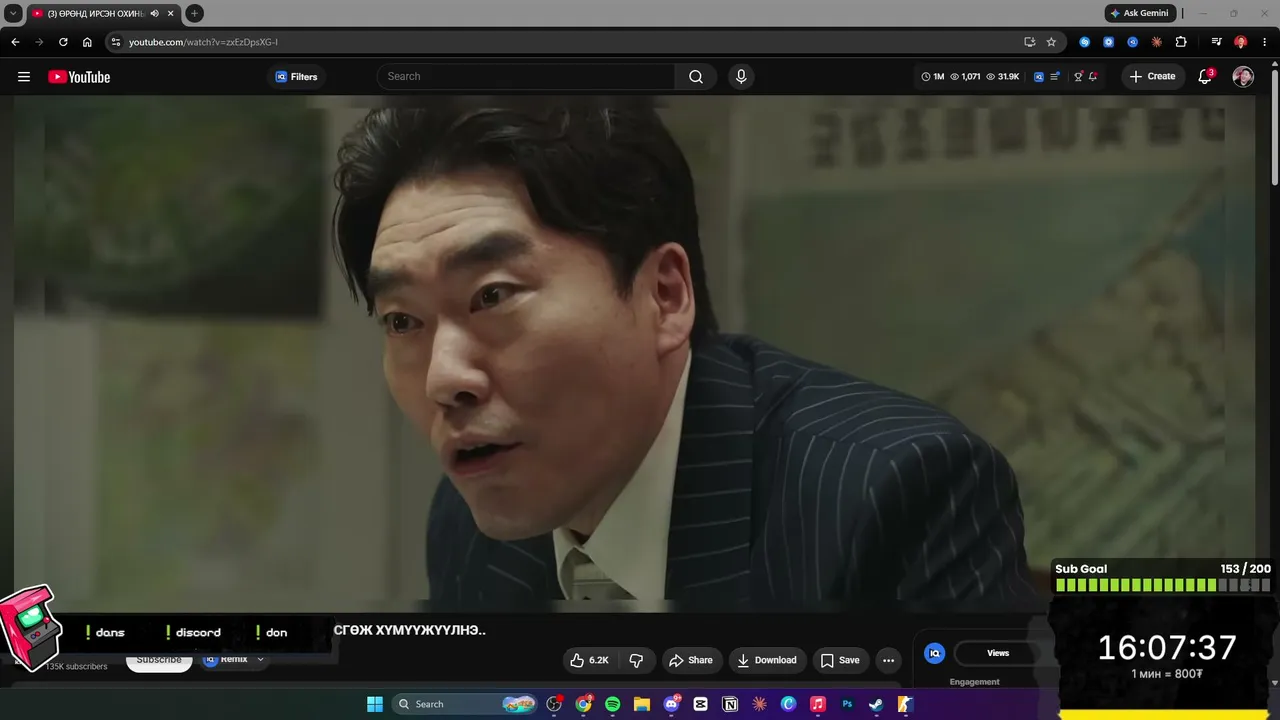Open Discord from the taskbar
This screenshot has width=1280, height=720.
point(671,704)
